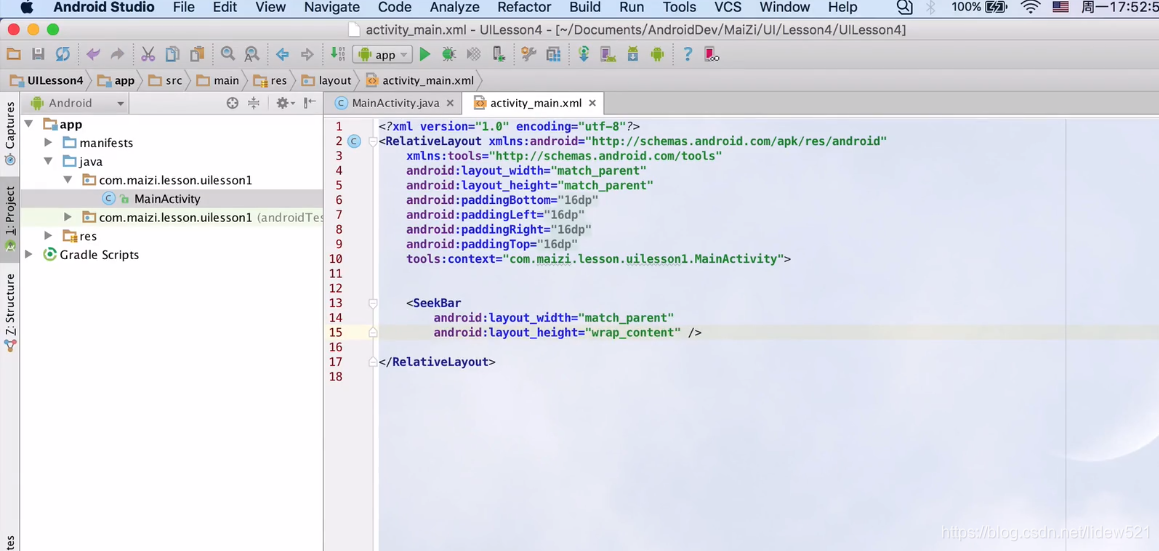Collapse the java folder
Screen dimensions: 1159x551
point(48,161)
